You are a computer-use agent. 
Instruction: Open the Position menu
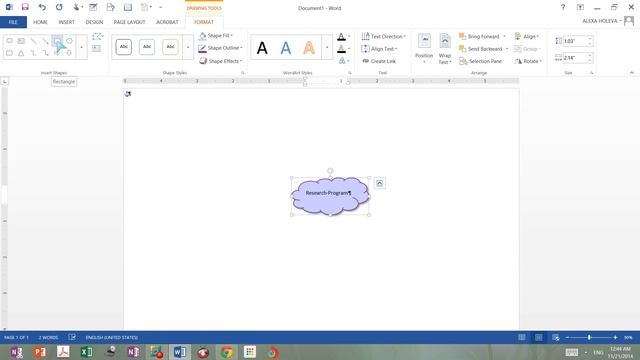click(x=424, y=49)
